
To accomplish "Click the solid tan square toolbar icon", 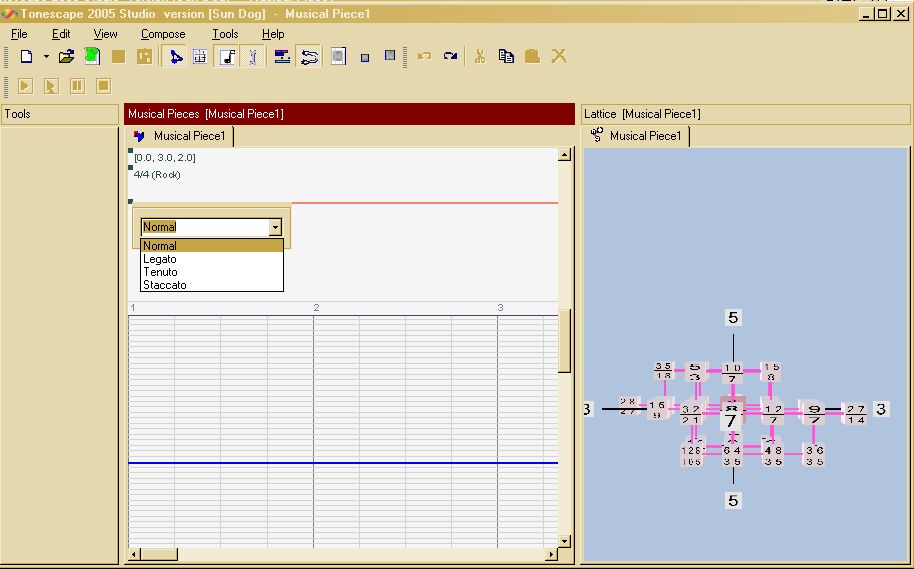I will point(118,57).
